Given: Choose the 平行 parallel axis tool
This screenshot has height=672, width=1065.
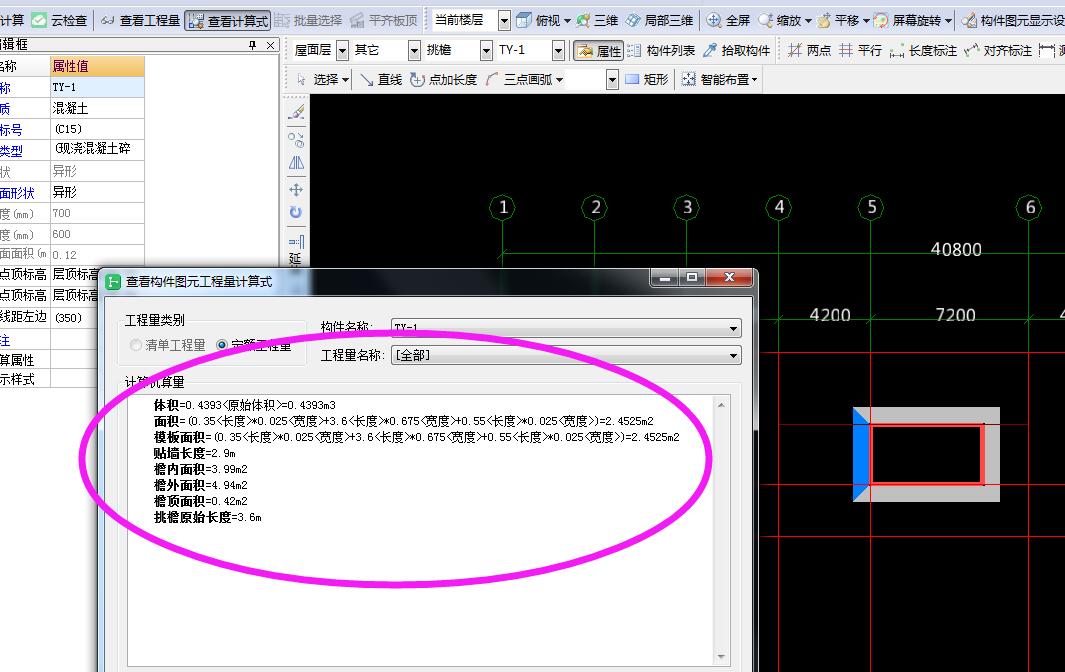Looking at the screenshot, I should 860,50.
